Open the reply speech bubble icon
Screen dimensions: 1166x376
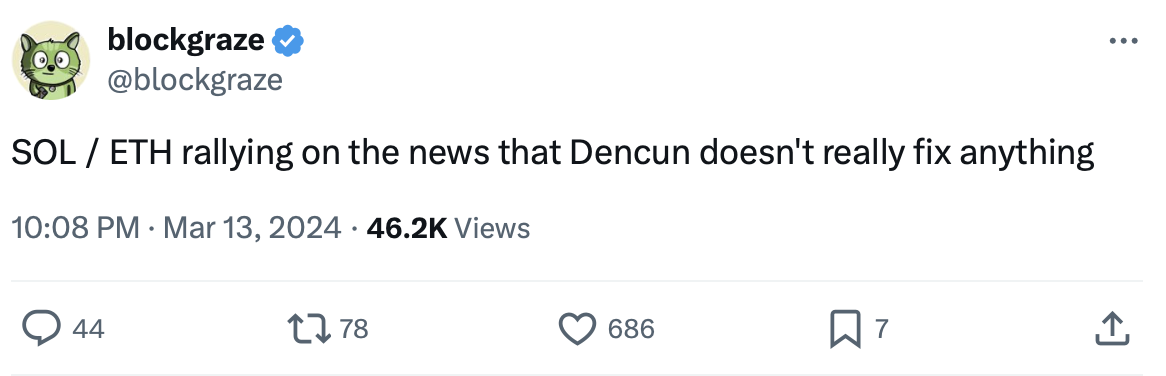tap(41, 328)
